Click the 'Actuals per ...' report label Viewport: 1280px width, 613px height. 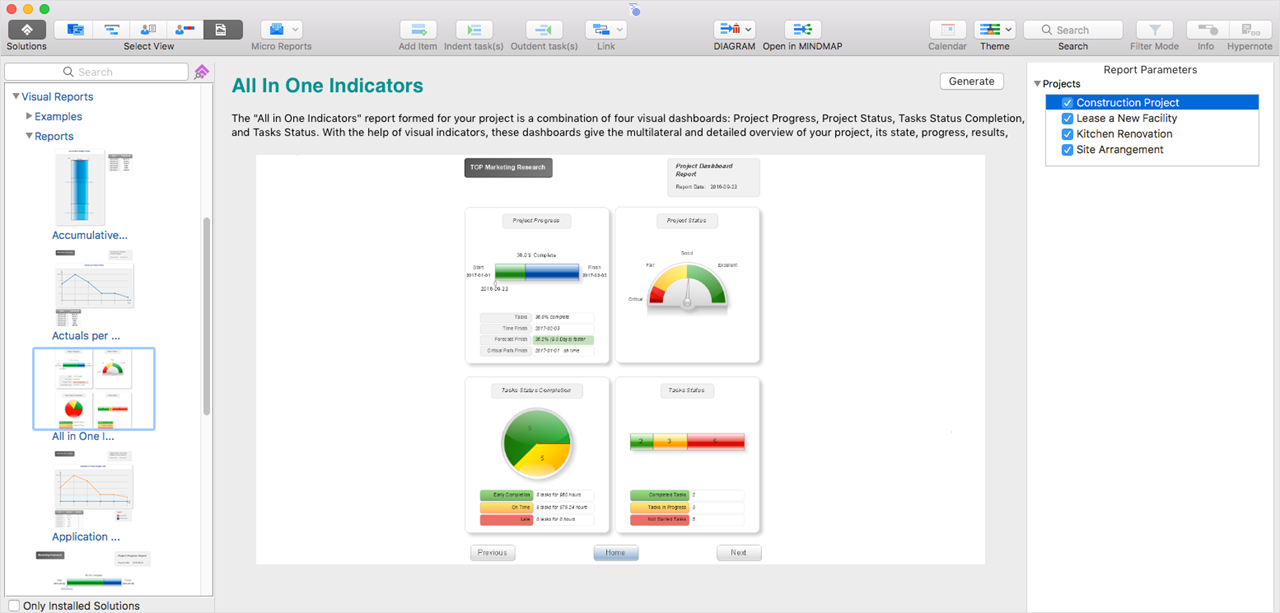(x=86, y=336)
